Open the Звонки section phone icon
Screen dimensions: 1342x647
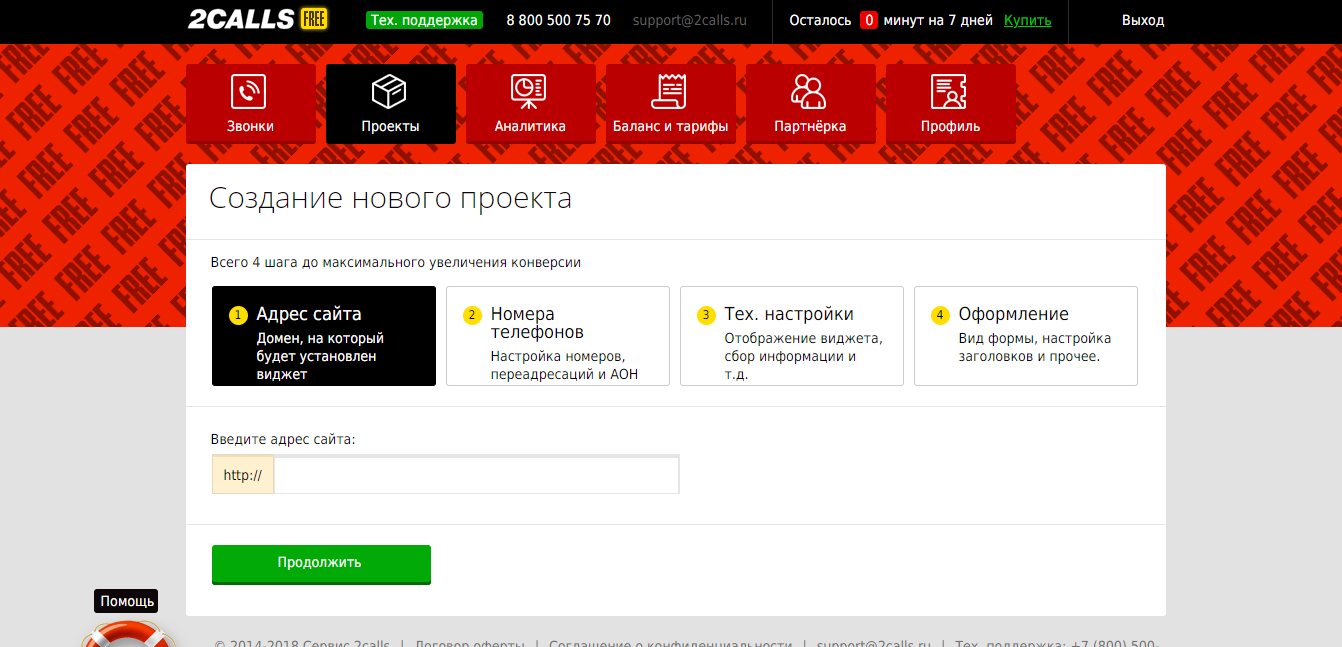point(249,92)
